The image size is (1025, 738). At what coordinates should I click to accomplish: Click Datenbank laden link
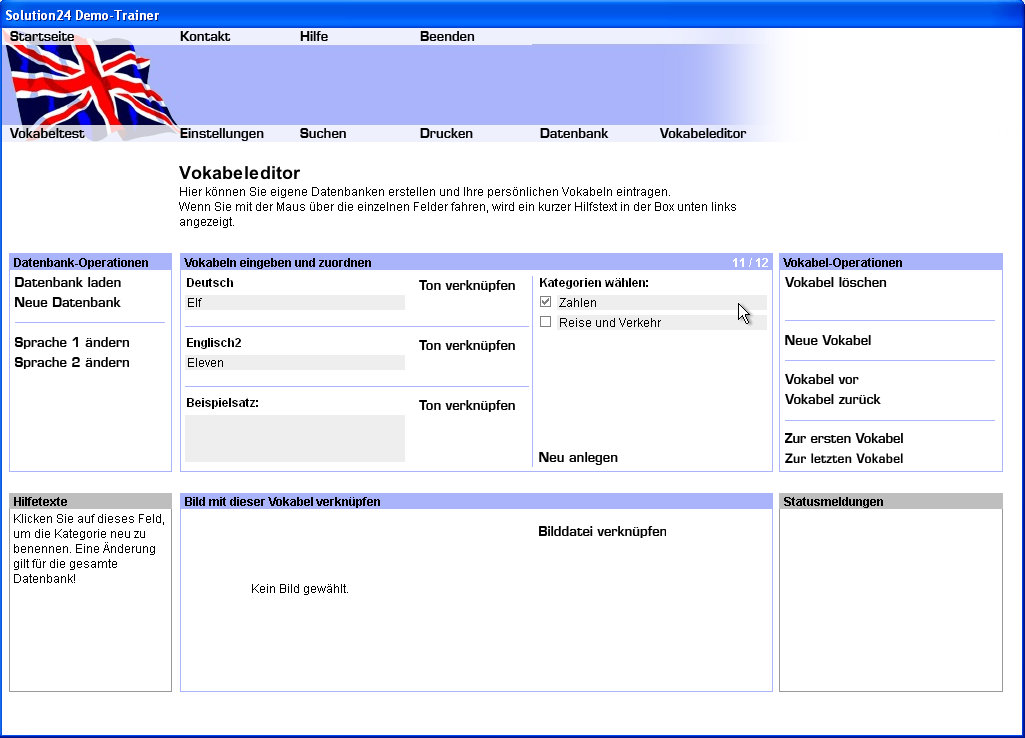tap(68, 282)
